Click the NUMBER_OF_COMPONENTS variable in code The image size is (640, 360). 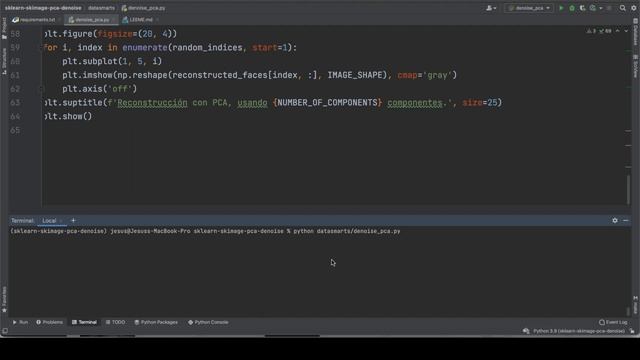click(x=328, y=102)
